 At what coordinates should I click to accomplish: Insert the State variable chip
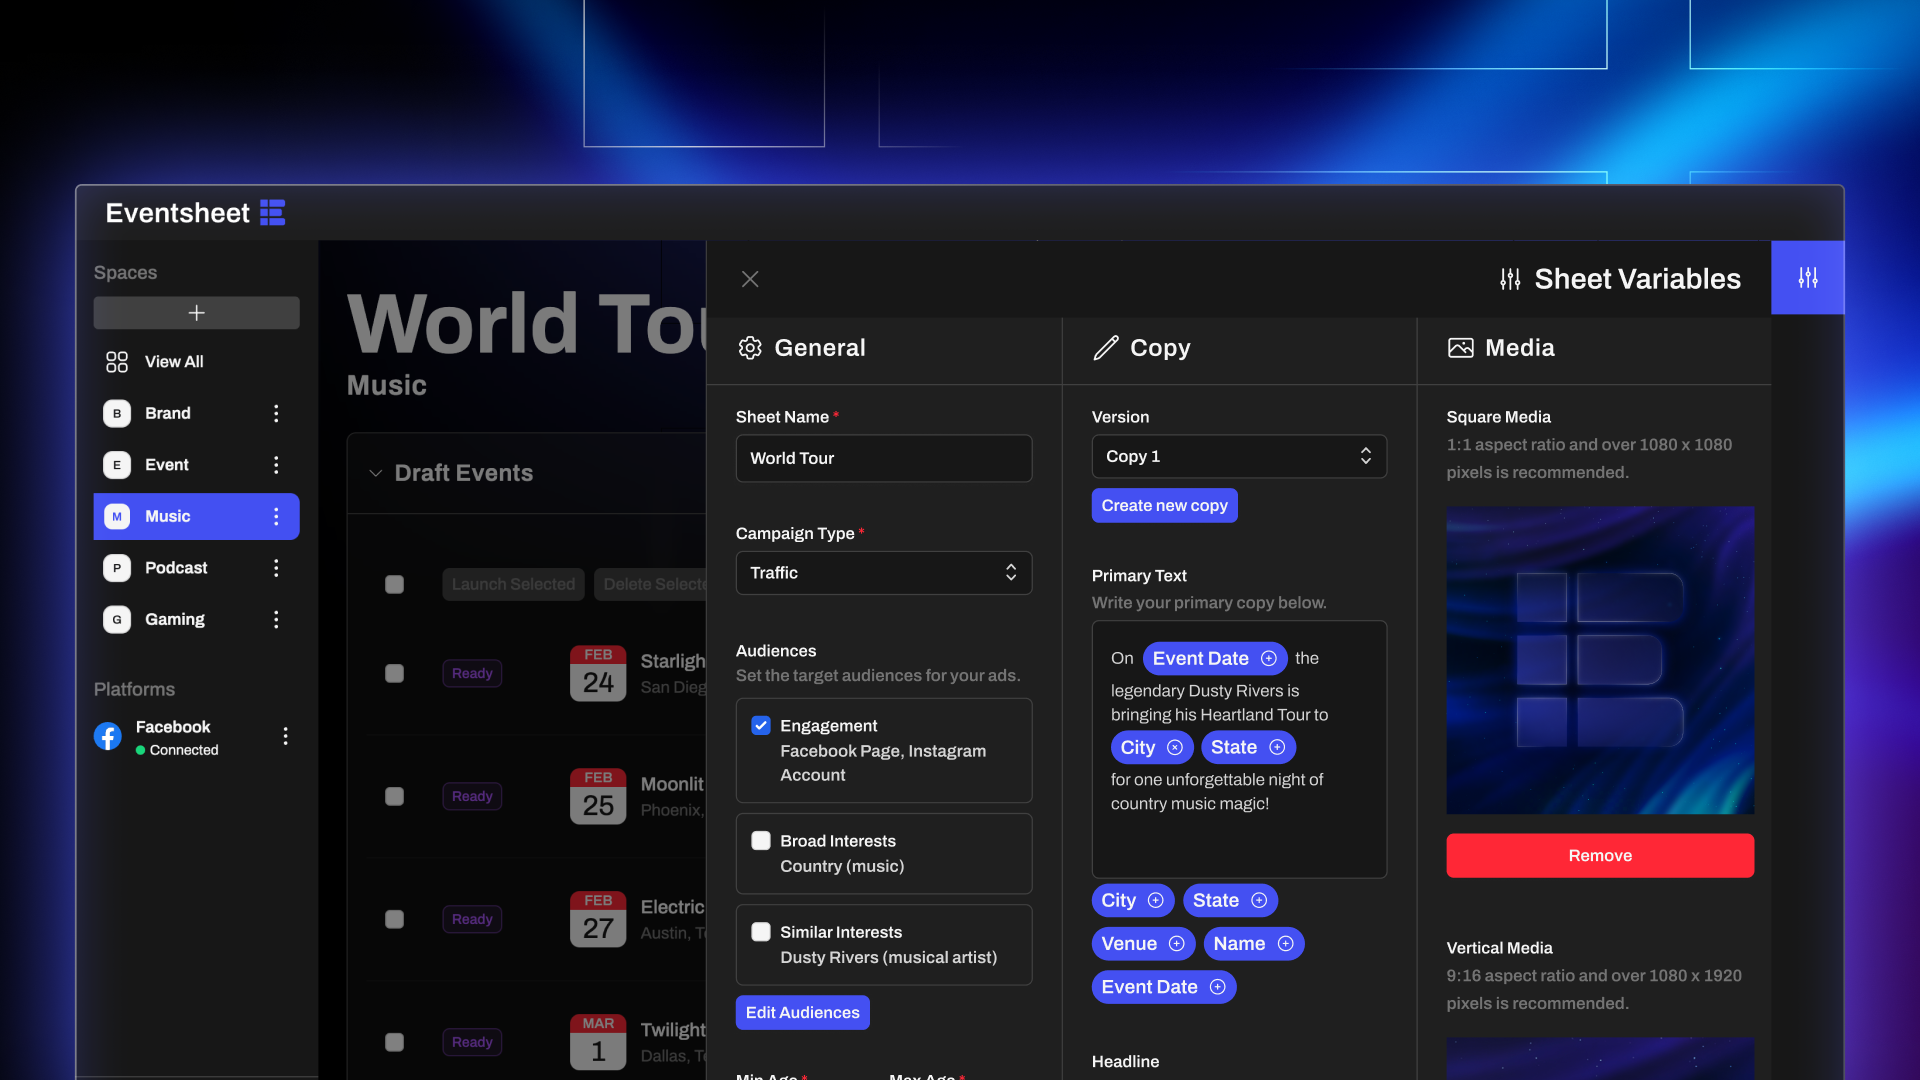coord(1230,901)
